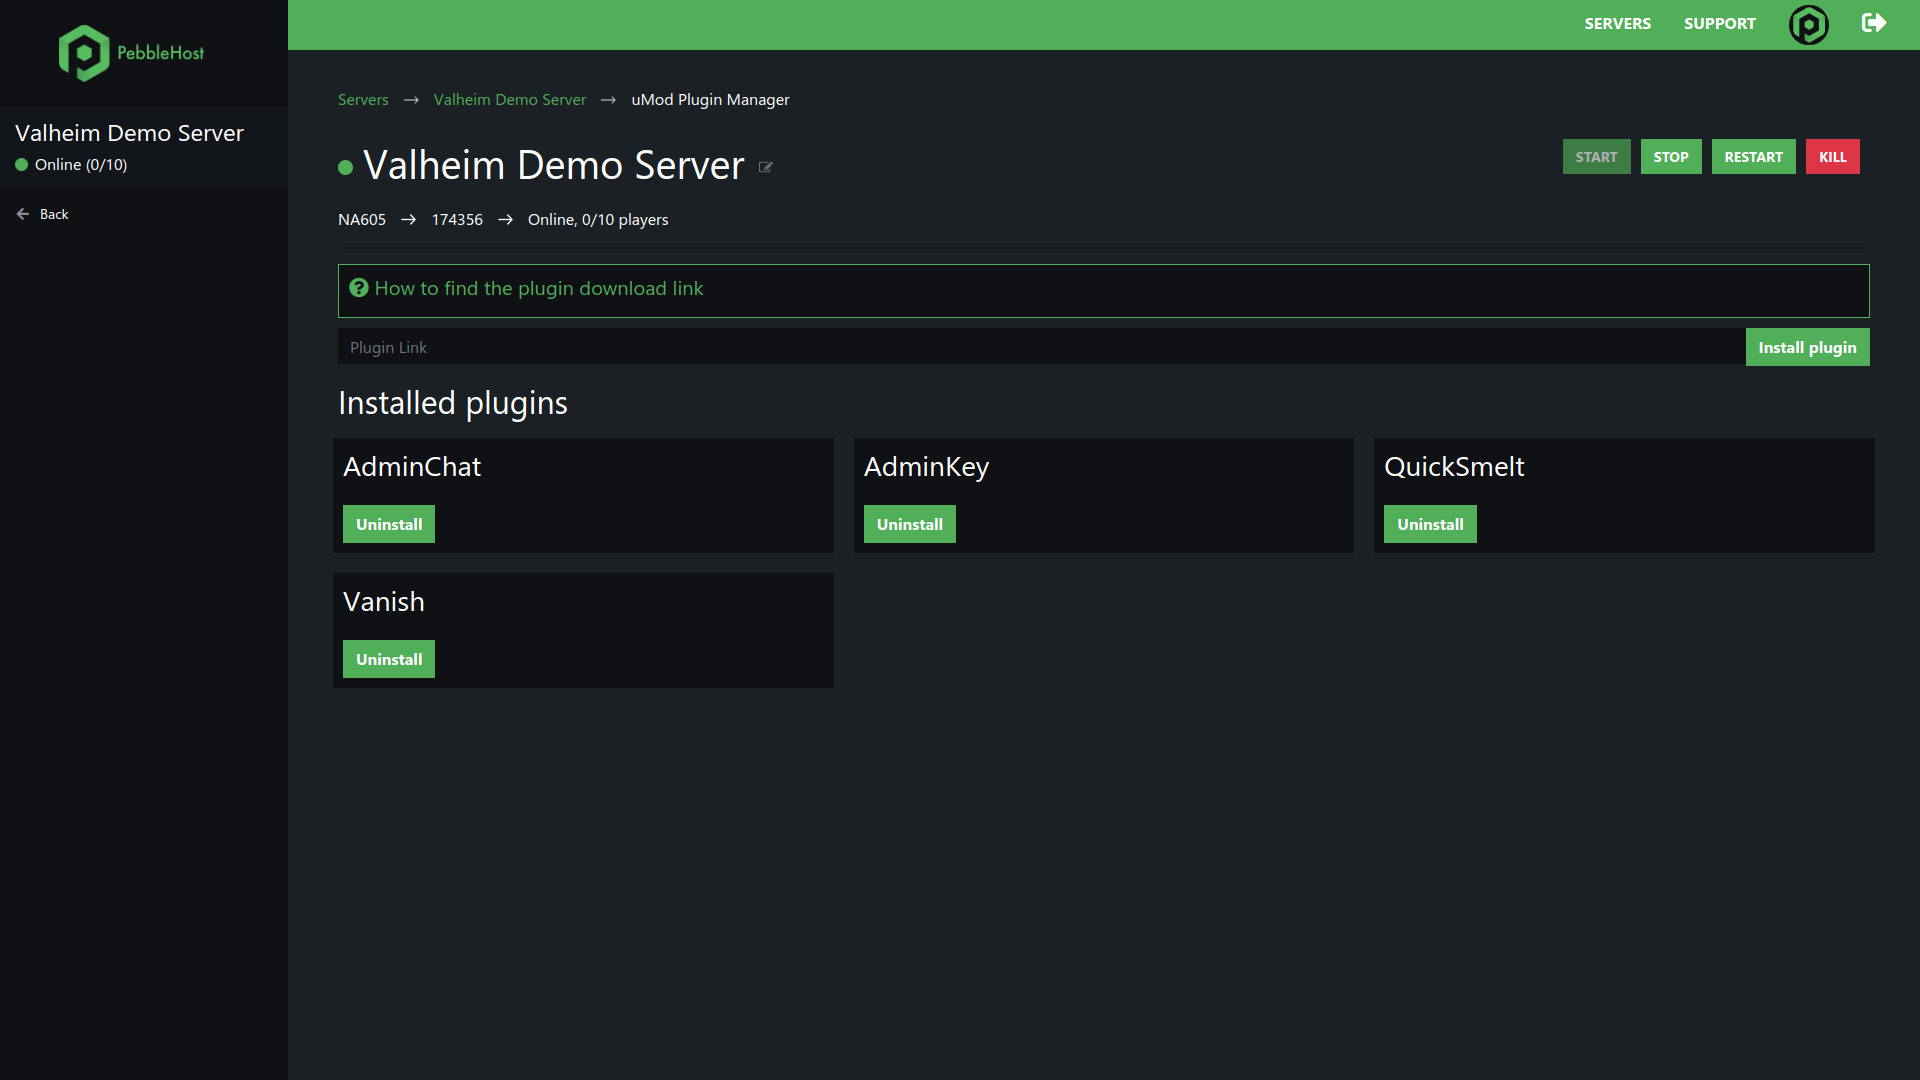Click the main Valheim Demo Server heading
The height and width of the screenshot is (1080, 1920).
[554, 165]
